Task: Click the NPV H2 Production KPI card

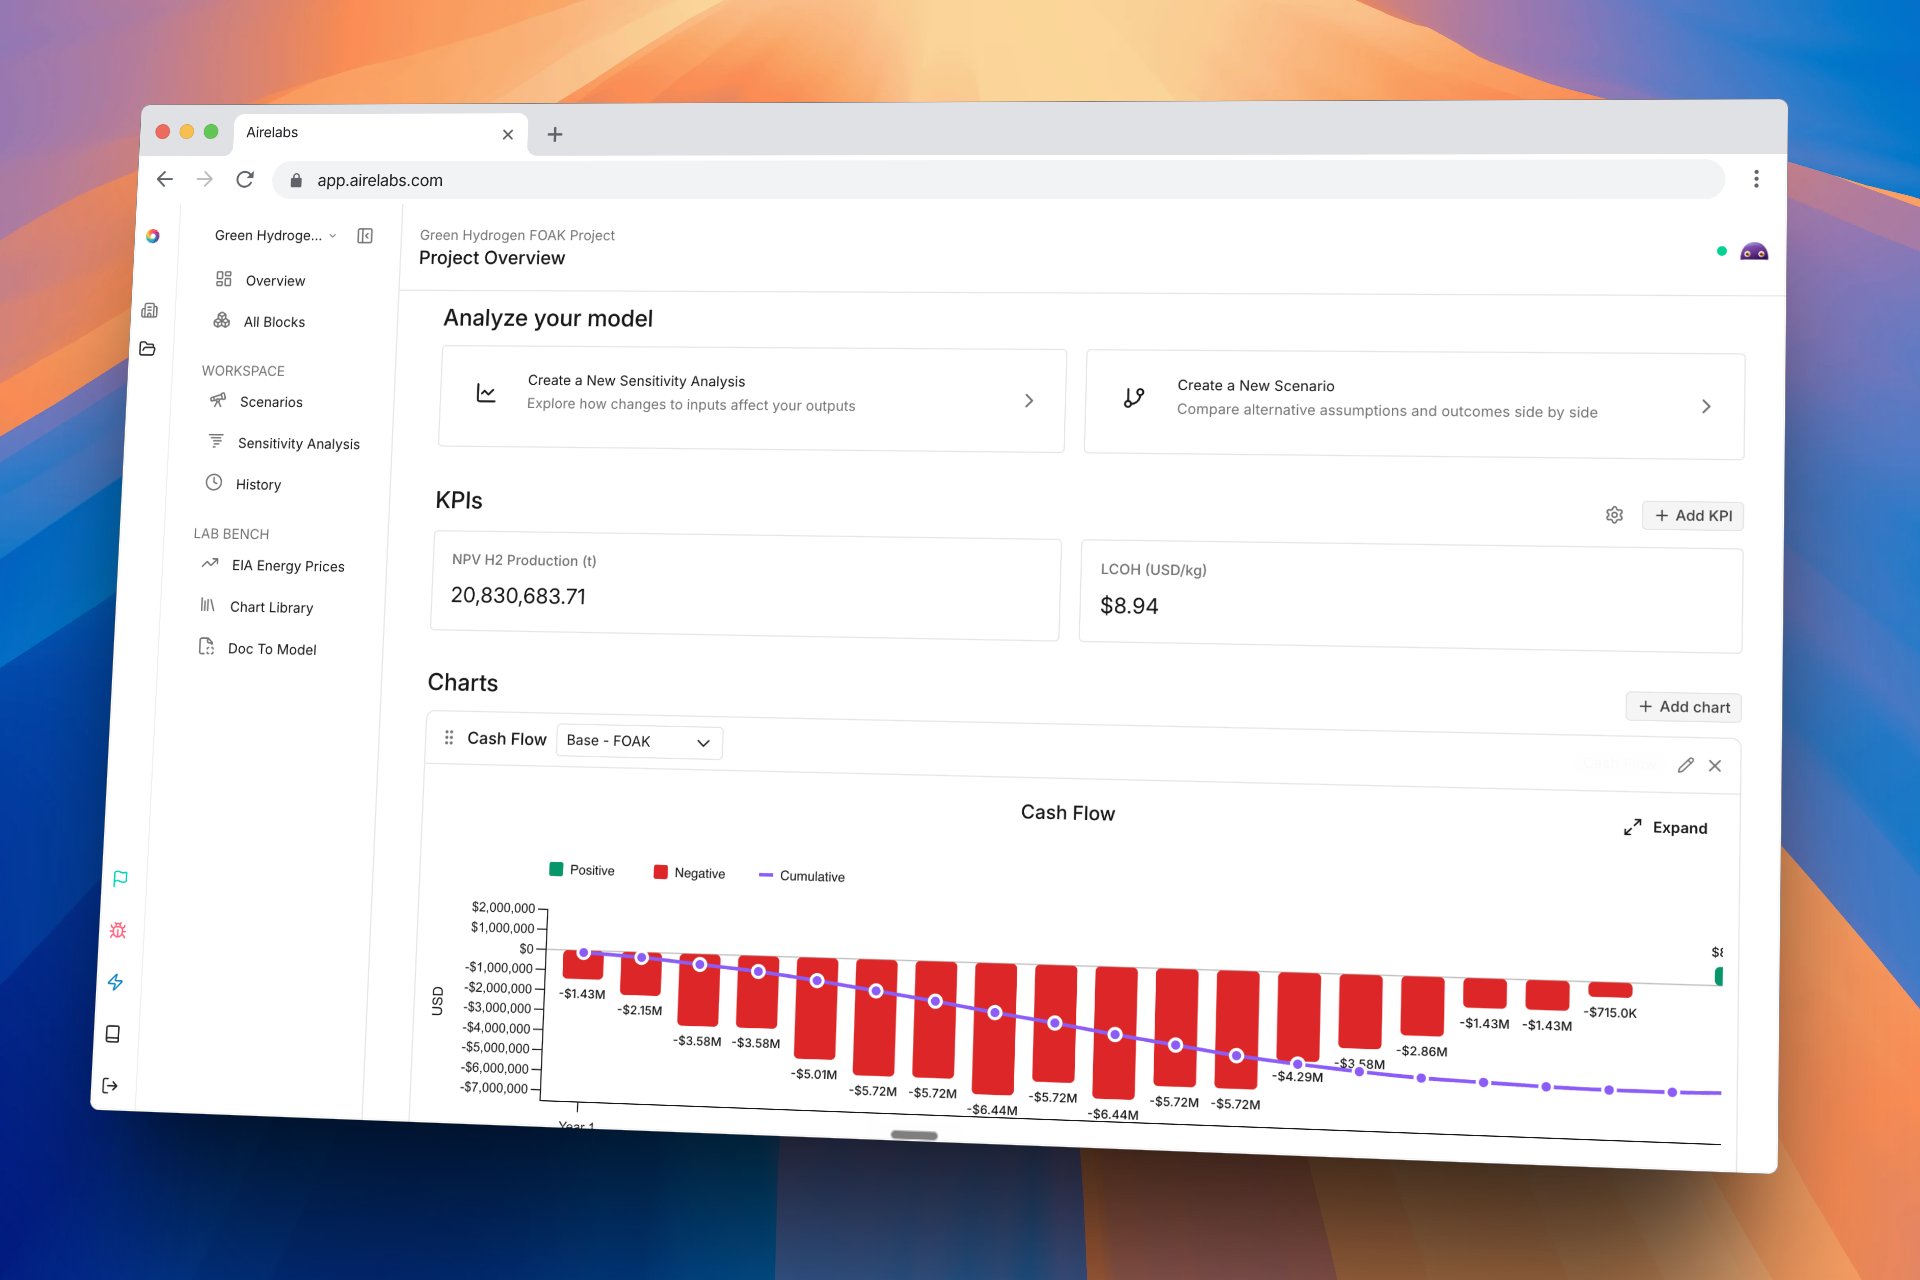Action: [745, 586]
